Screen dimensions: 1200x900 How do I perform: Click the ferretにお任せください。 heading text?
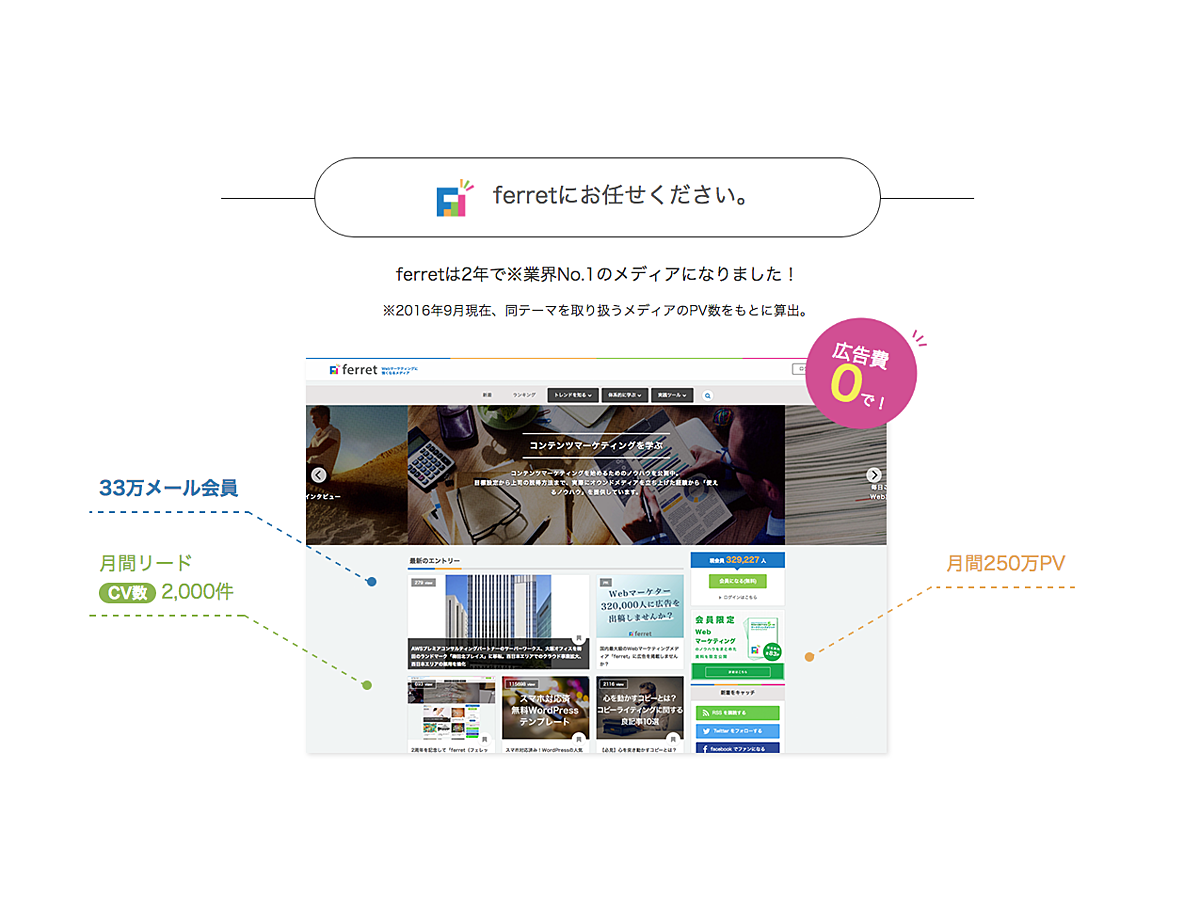click(x=621, y=196)
